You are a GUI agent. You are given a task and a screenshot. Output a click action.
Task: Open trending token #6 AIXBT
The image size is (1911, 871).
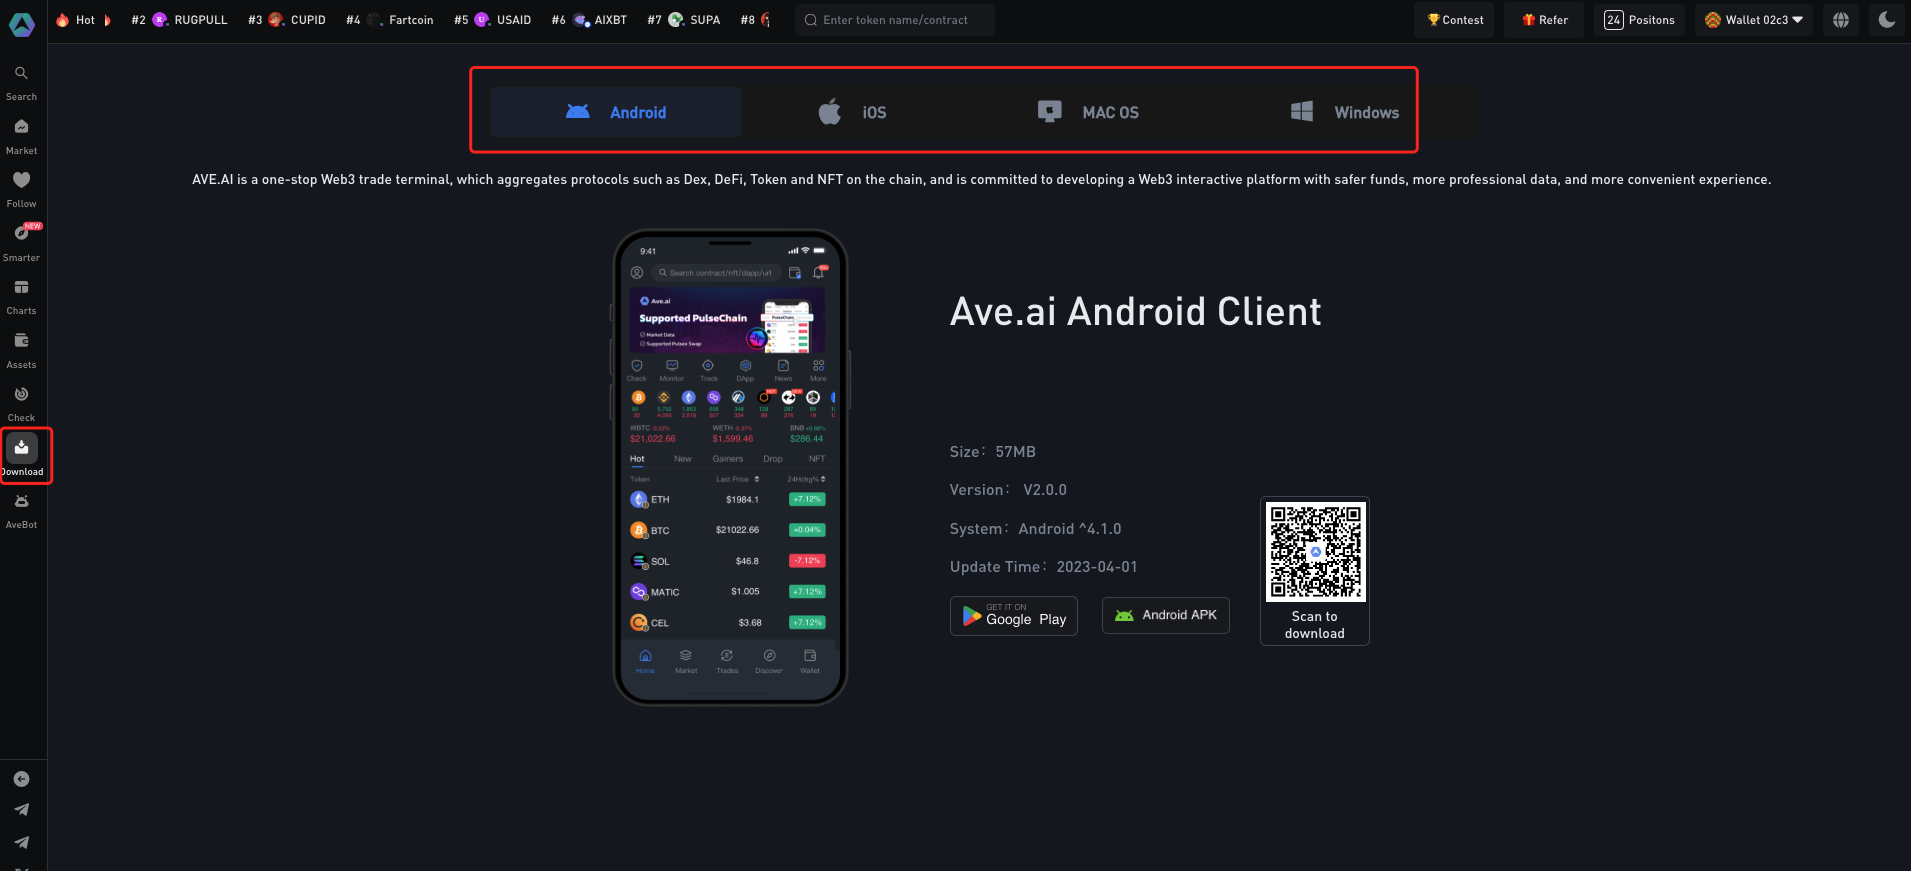click(590, 20)
